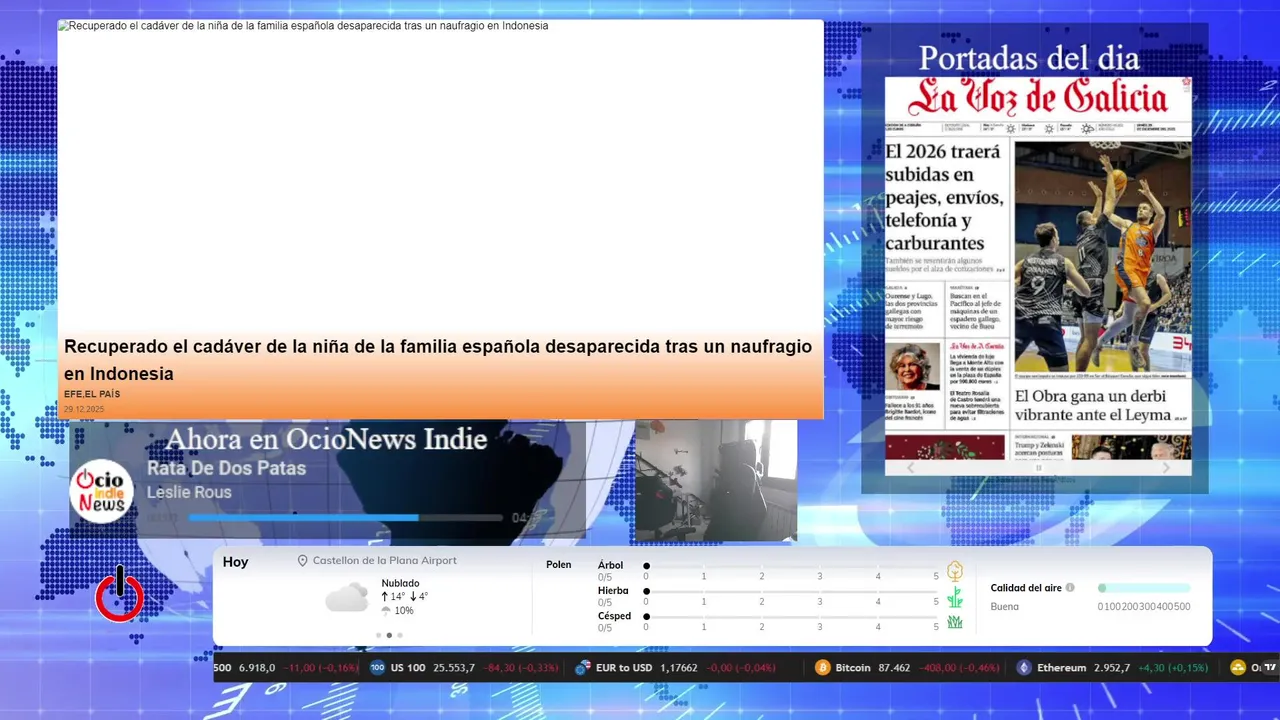Select the first weather carousel dot
This screenshot has width=1280, height=720.
pos(378,635)
